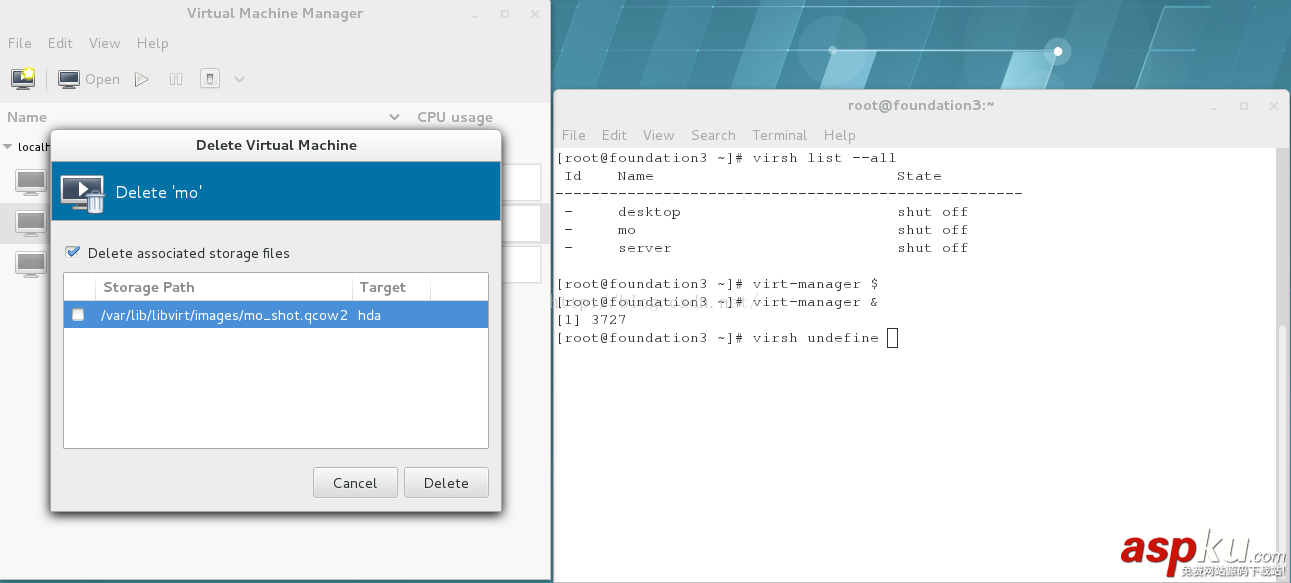Select the third VM monitor icon
This screenshot has width=1291, height=583.
(31, 264)
